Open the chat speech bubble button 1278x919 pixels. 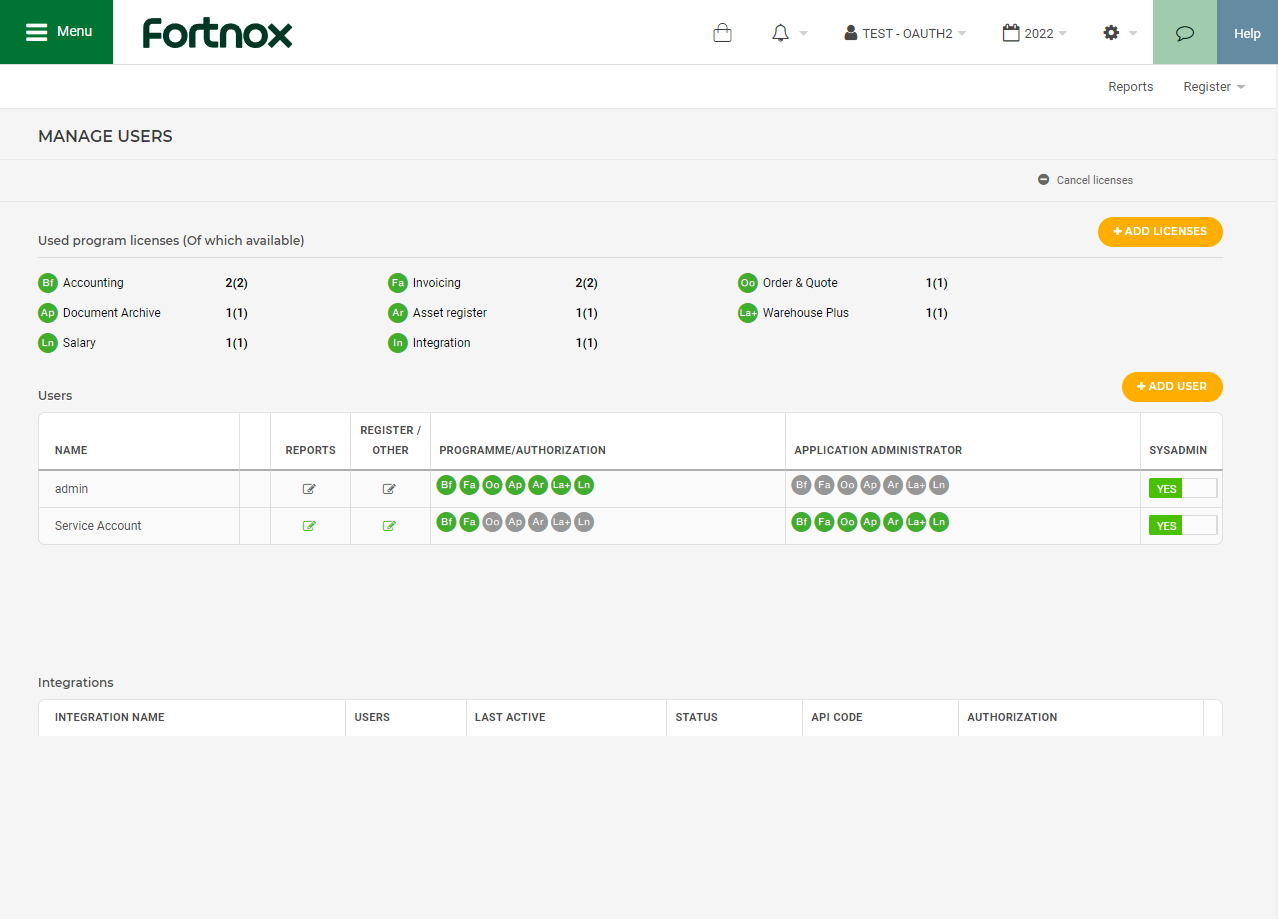[1185, 33]
